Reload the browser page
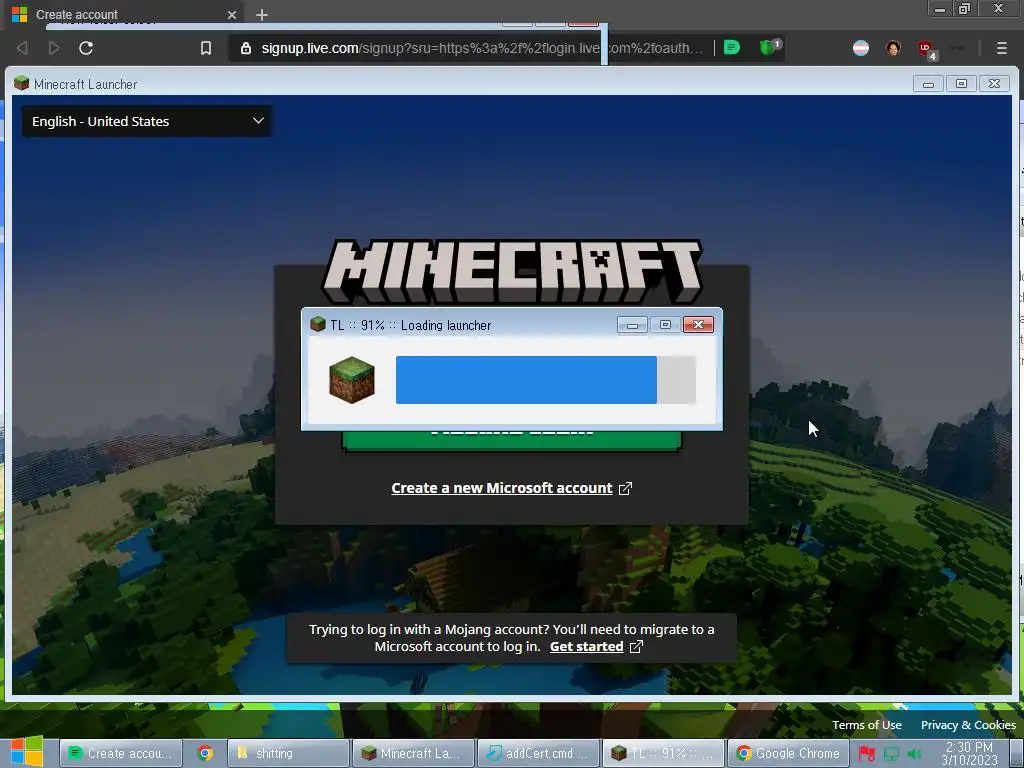Viewport: 1024px width, 768px height. 86,48
